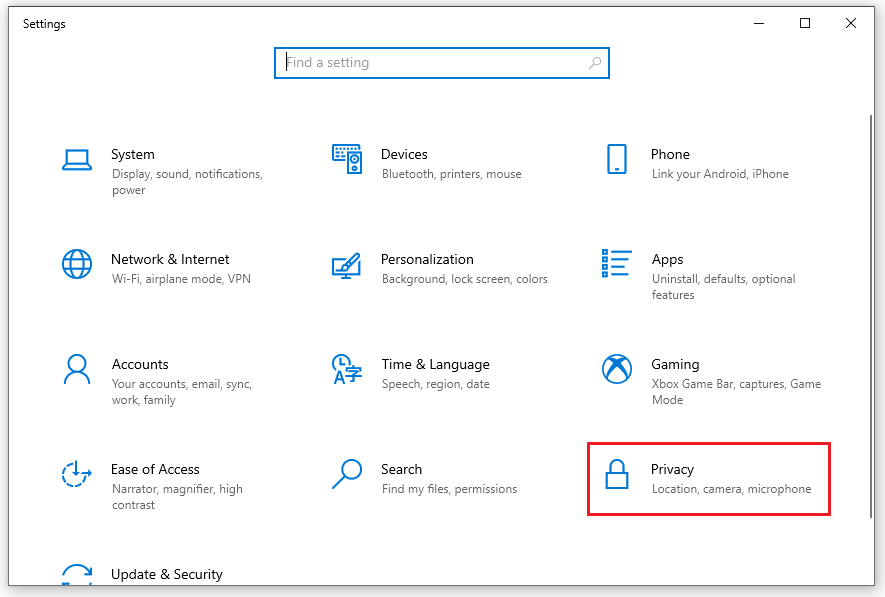Click the text "Bluetooth, printers, mouse"

coord(452,174)
